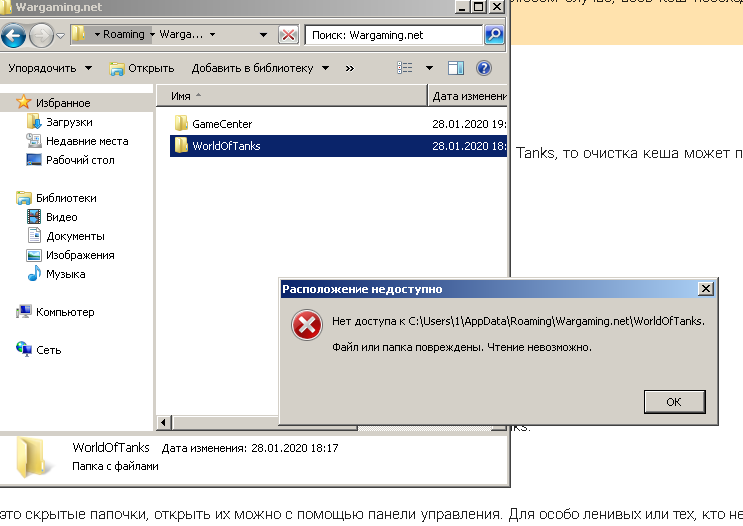Select Компьютер in navigation pane
Screen dimensions: 743x526
[65, 312]
